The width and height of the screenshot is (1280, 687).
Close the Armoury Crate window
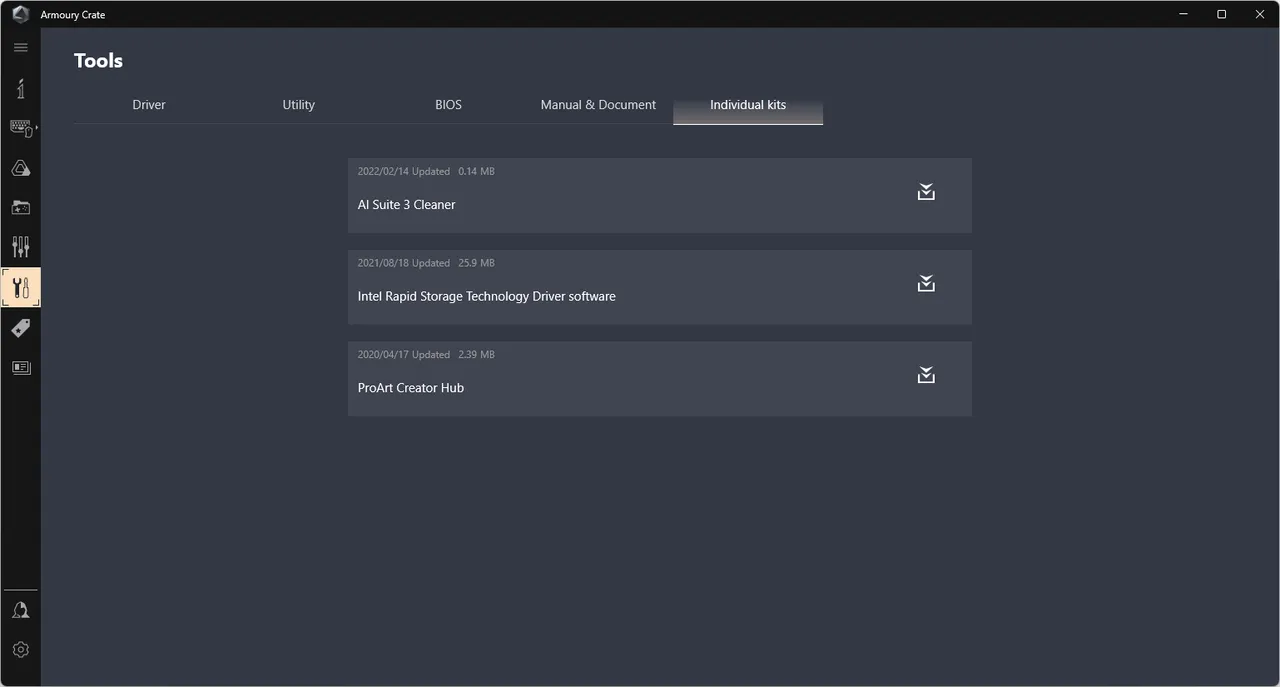(1259, 14)
